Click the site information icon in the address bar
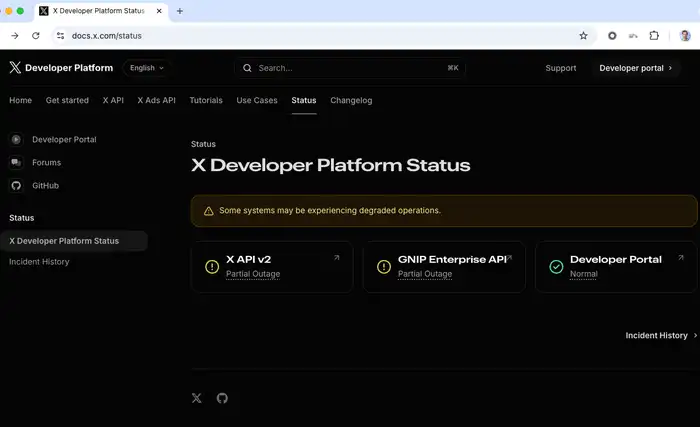This screenshot has width=700, height=427. click(x=60, y=36)
